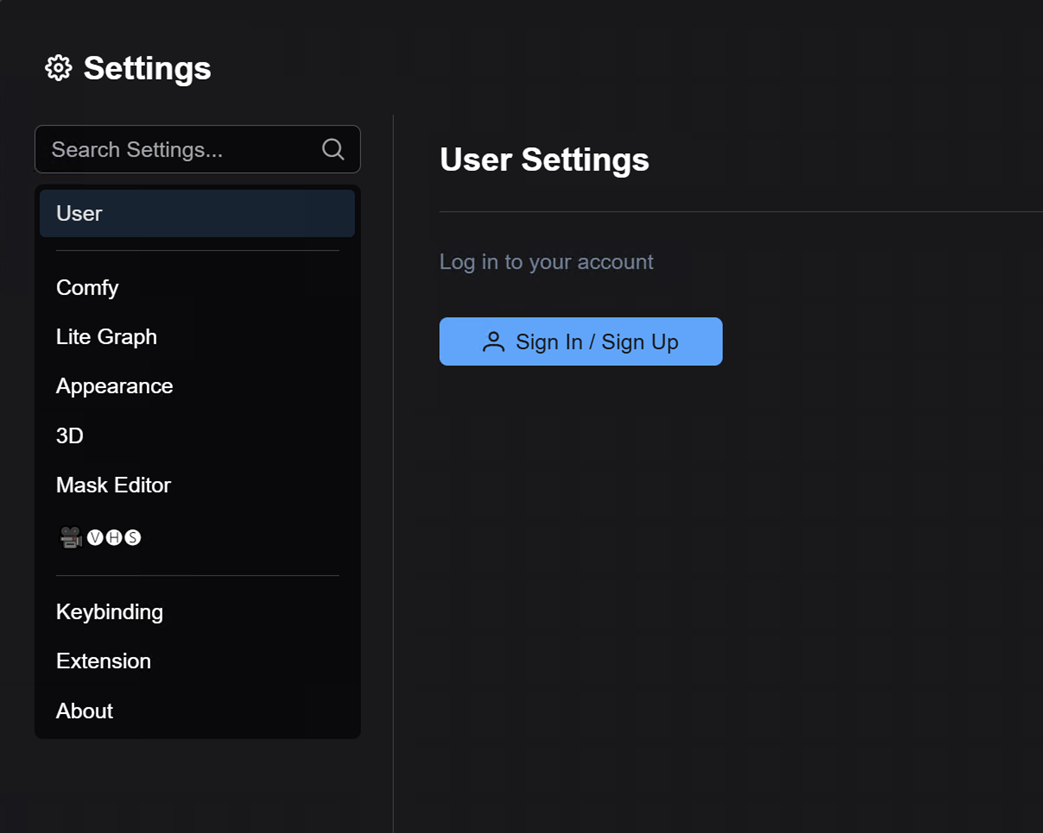Image resolution: width=1043 pixels, height=833 pixels.
Task: Open the Extension panel
Action: coord(198,661)
